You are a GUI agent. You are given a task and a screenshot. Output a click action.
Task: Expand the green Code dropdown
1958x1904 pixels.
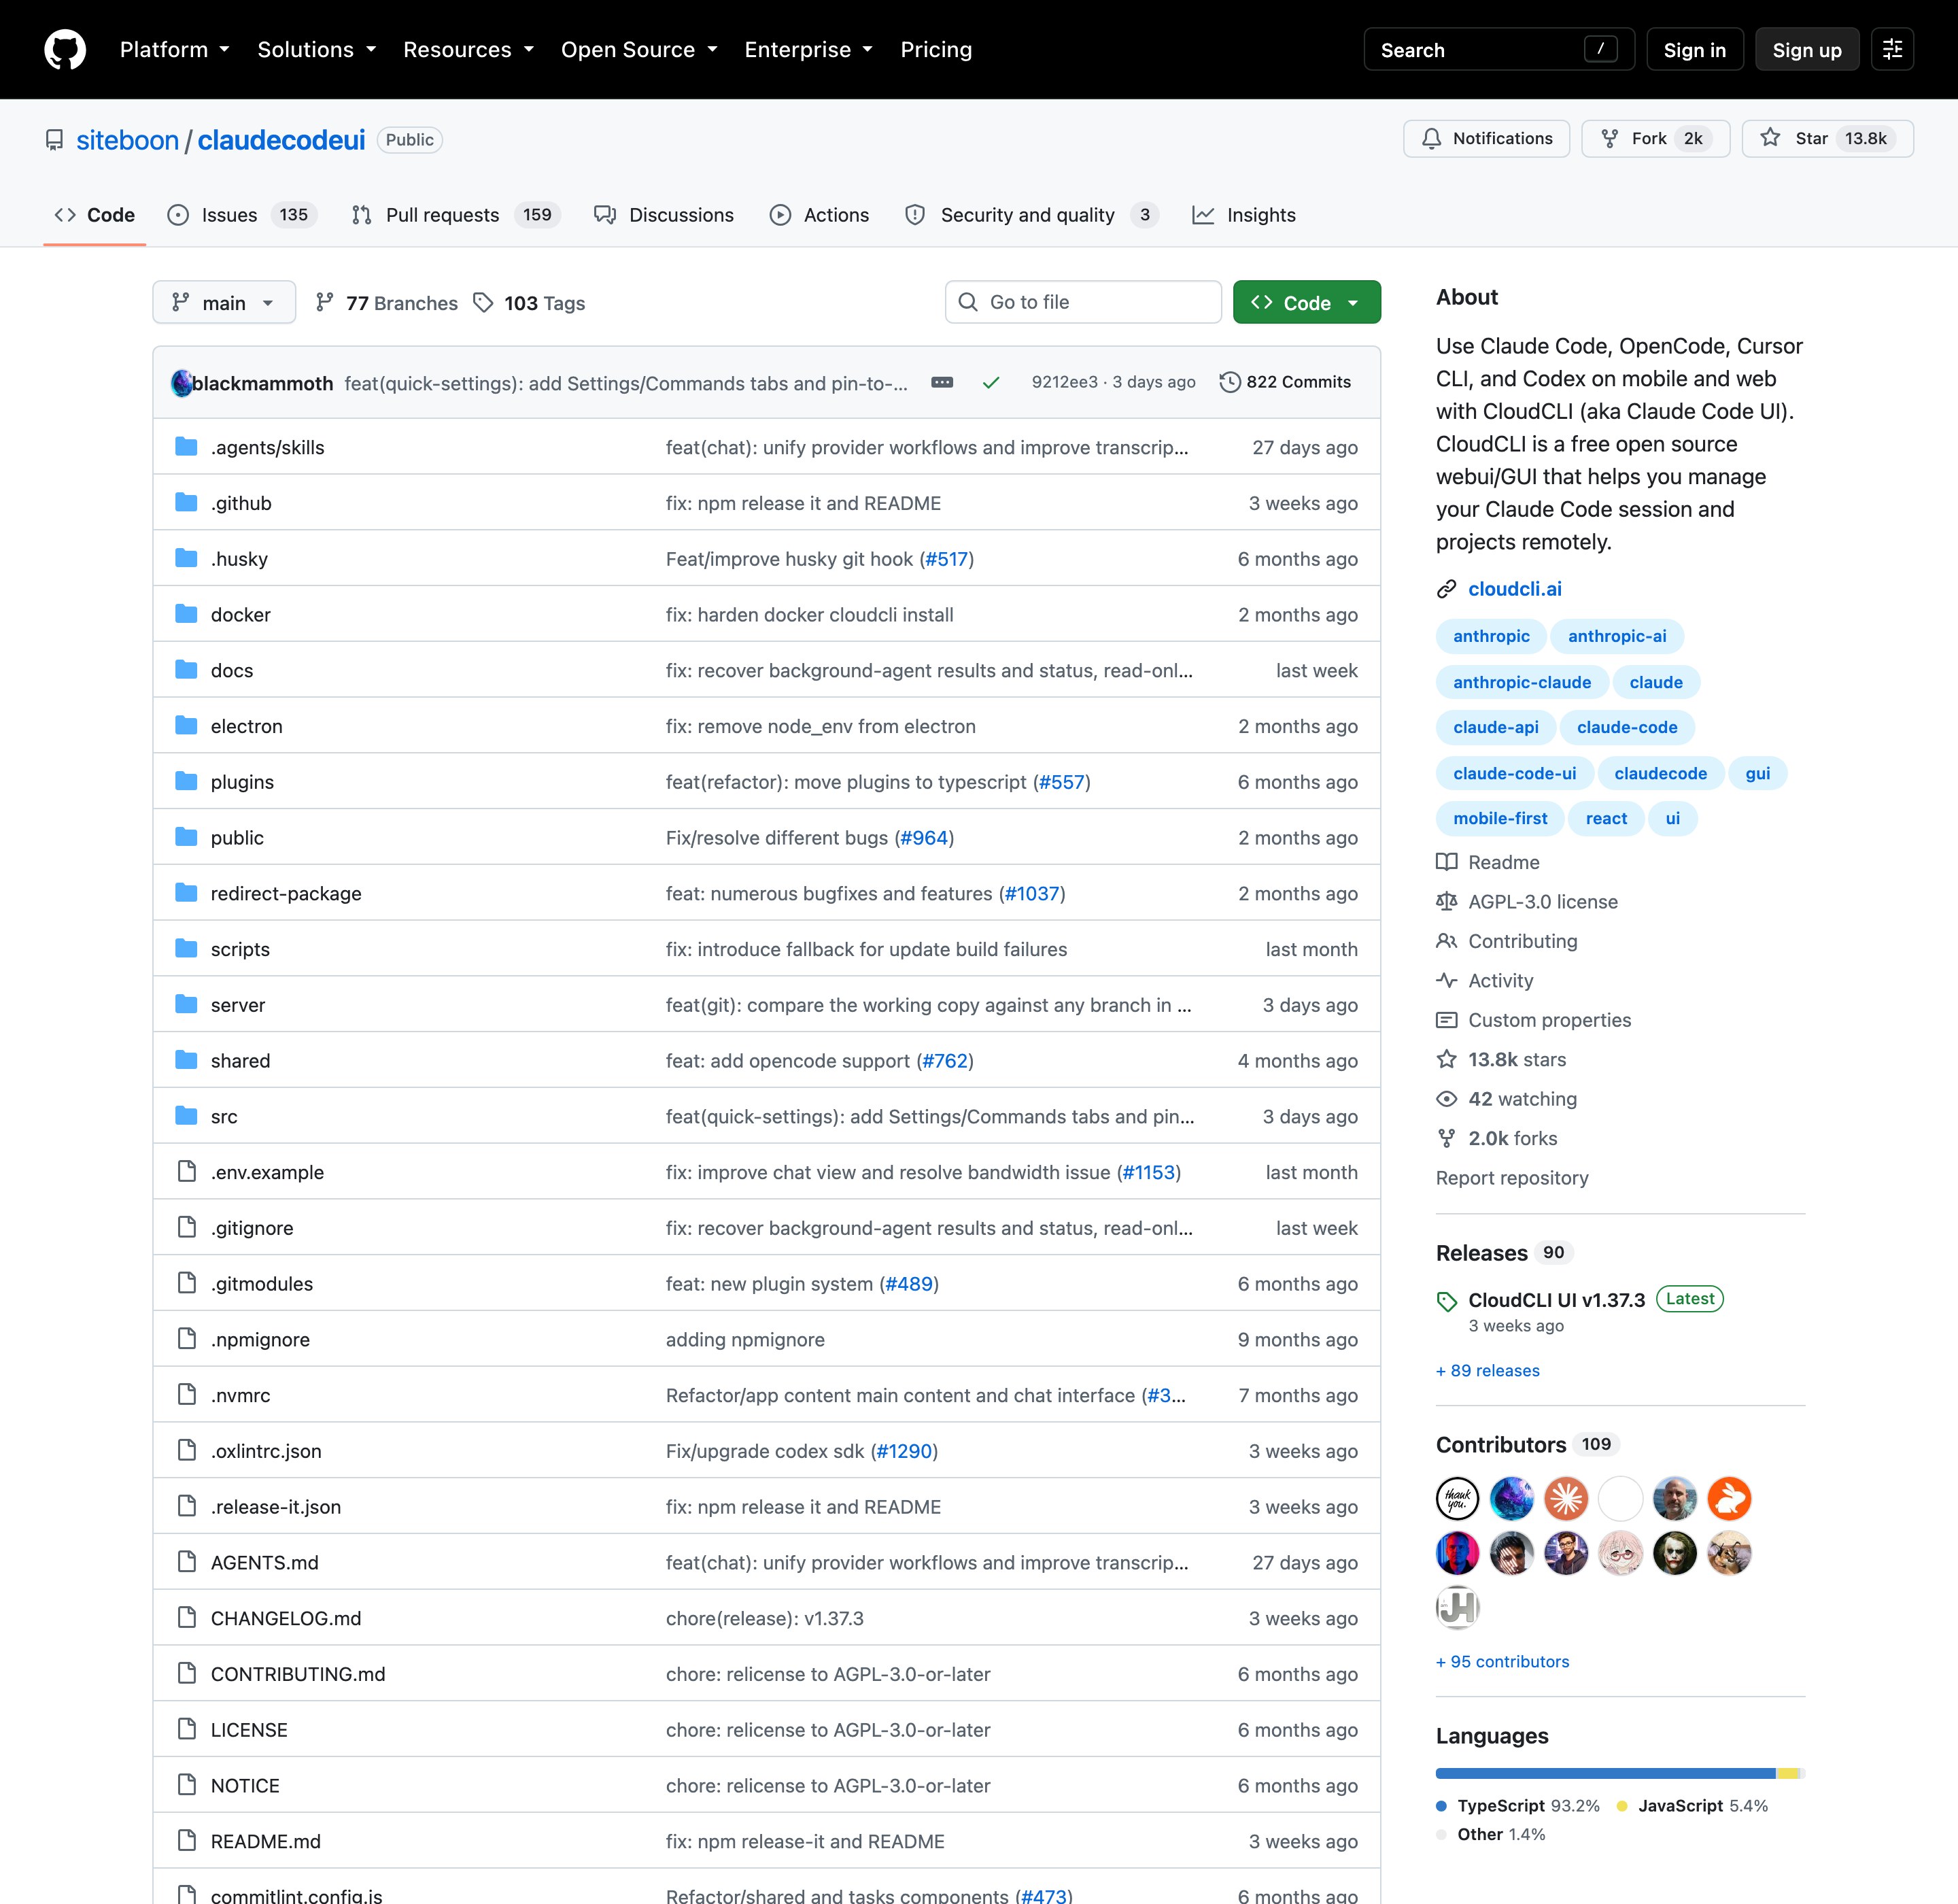(1306, 302)
